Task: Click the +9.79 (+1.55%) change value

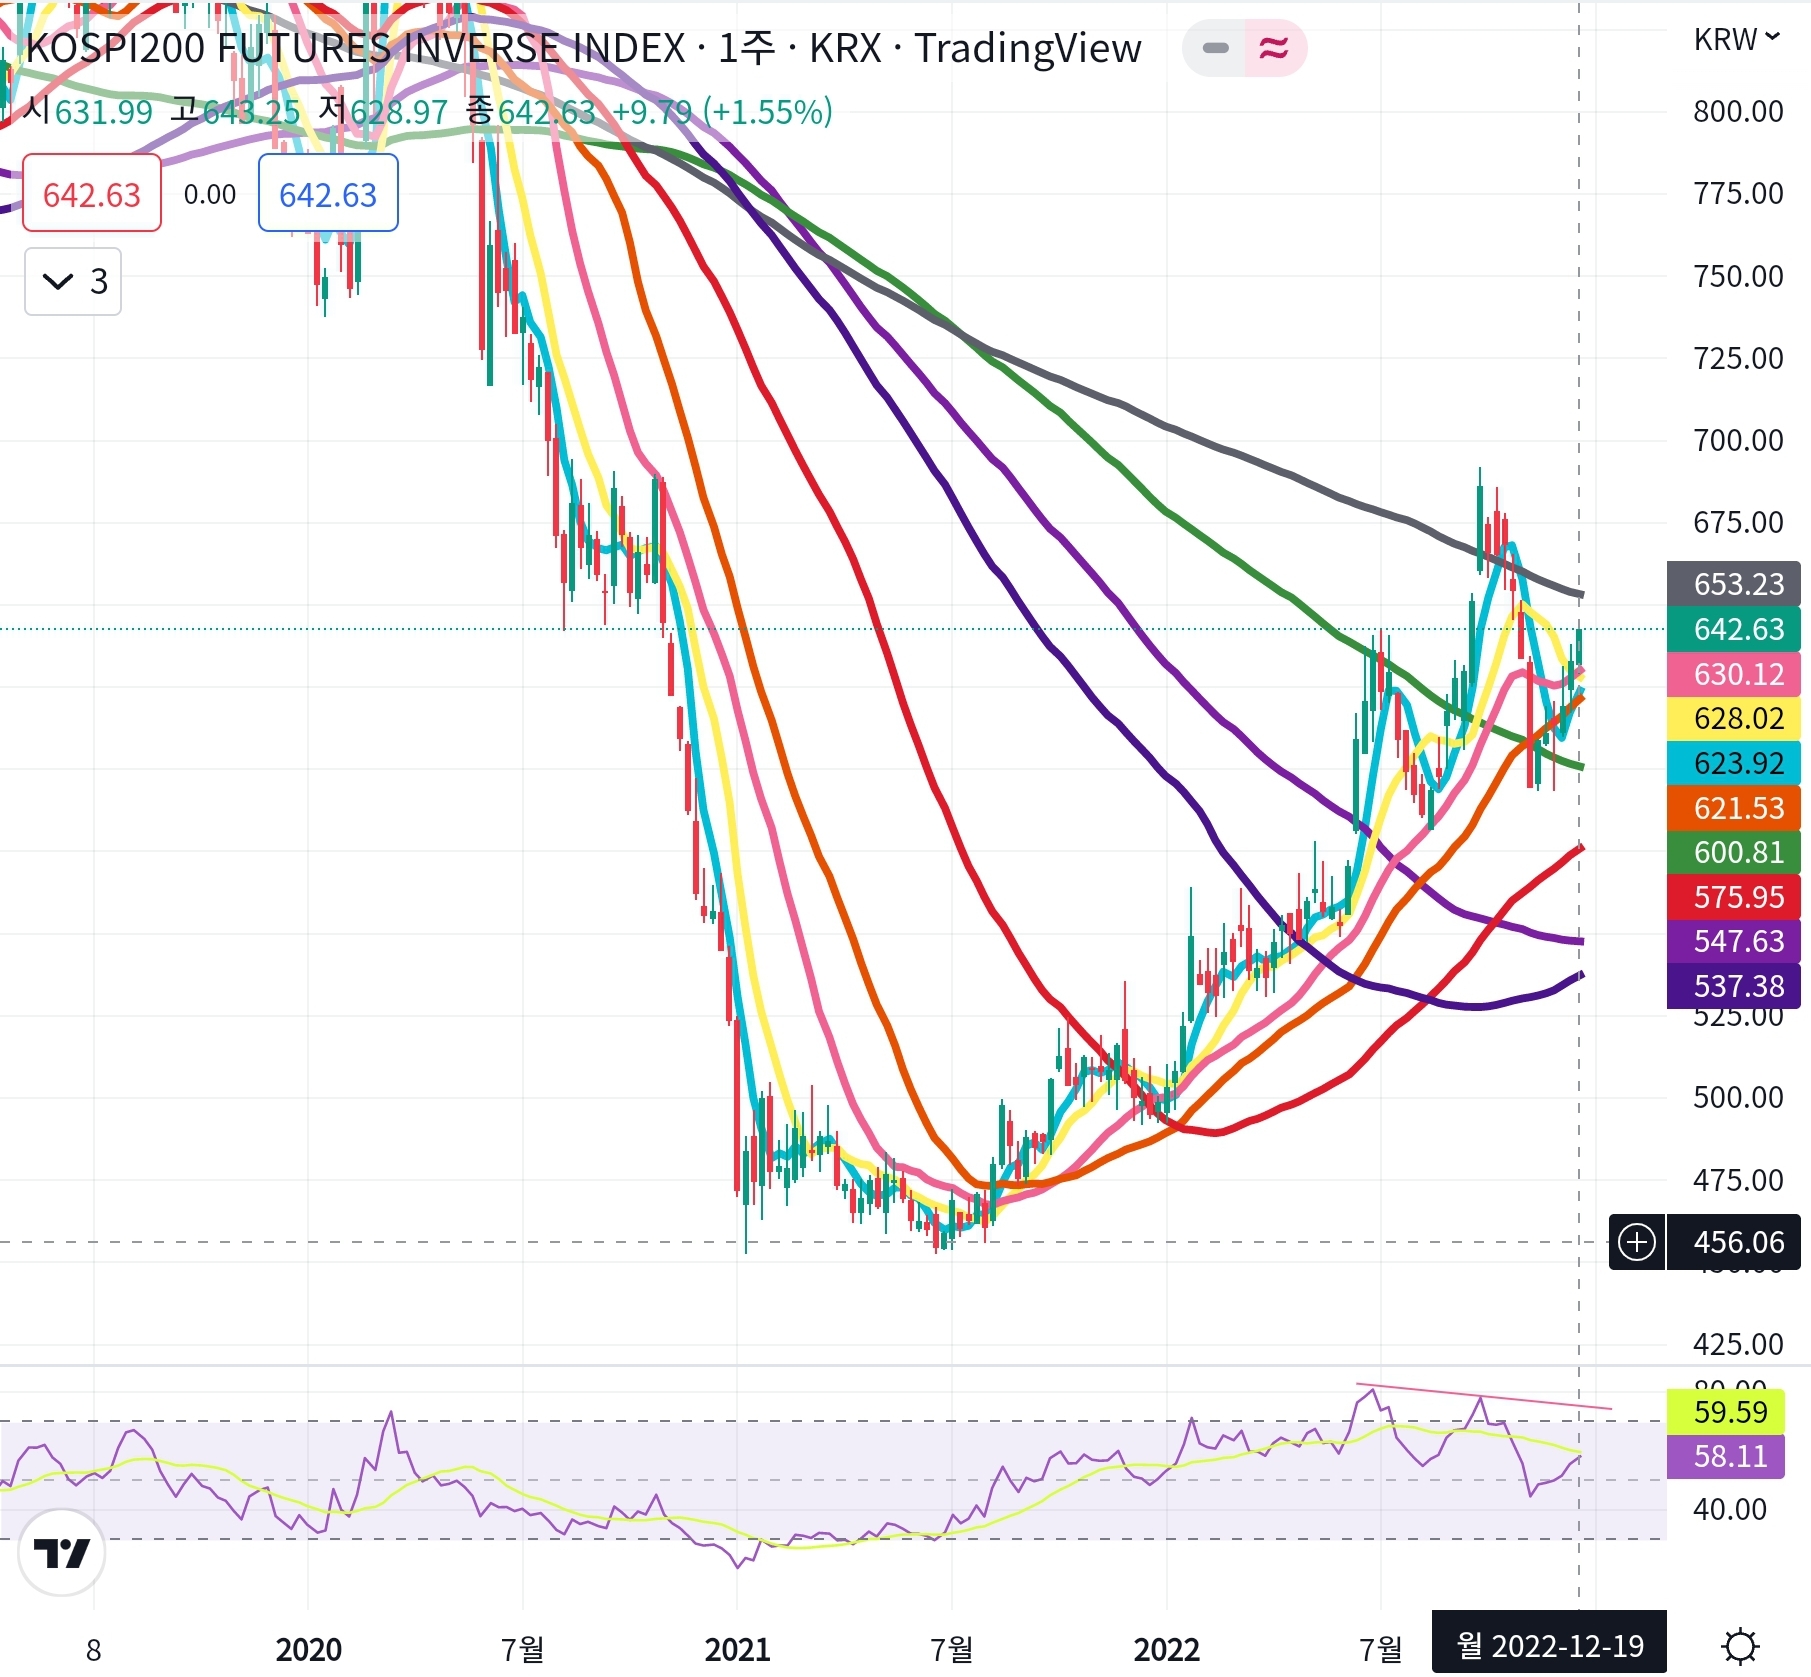Action: (722, 112)
